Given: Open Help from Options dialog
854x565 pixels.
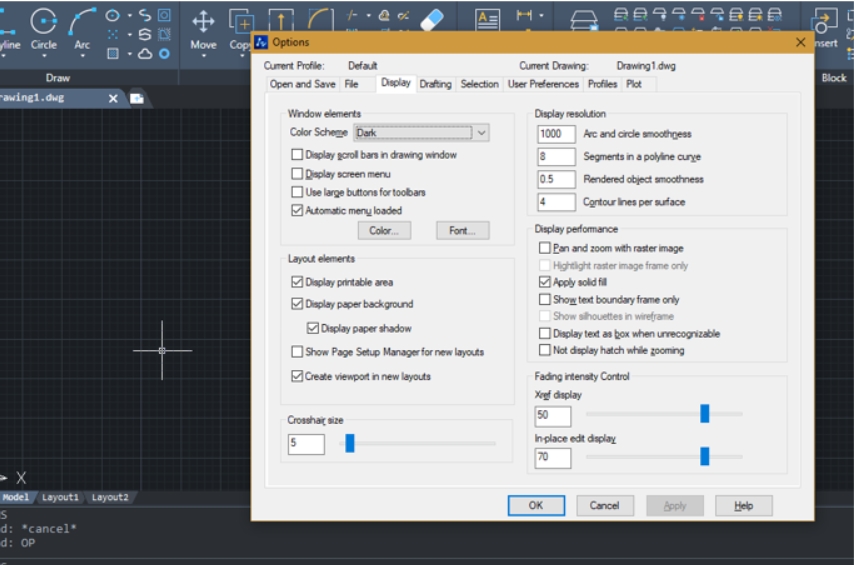Looking at the screenshot, I should [743, 506].
